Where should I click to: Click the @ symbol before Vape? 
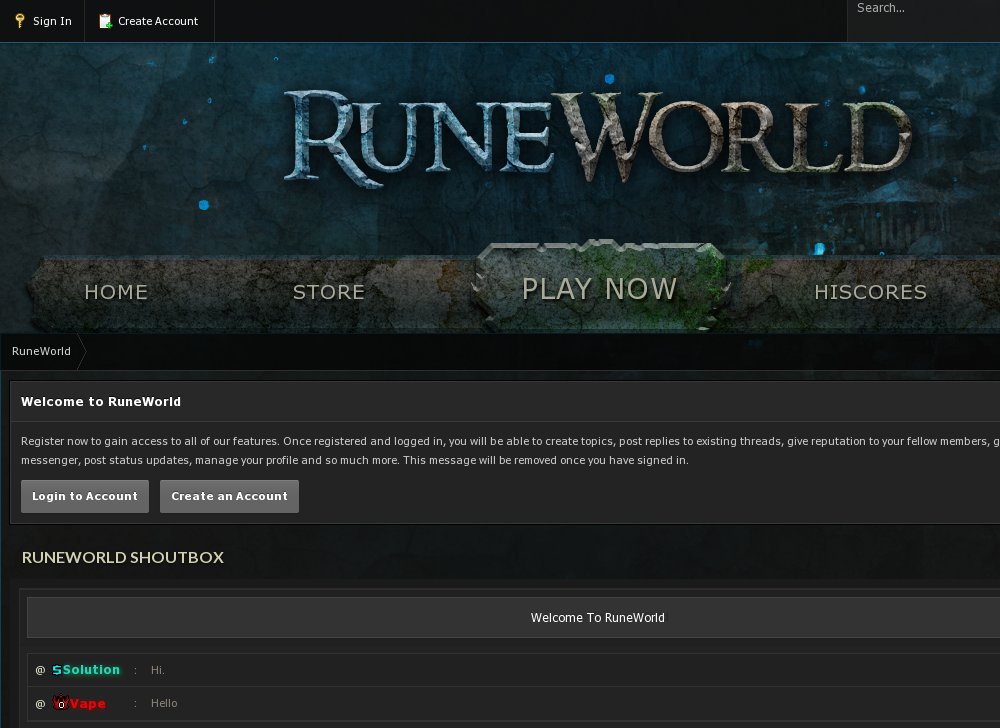pos(38,704)
